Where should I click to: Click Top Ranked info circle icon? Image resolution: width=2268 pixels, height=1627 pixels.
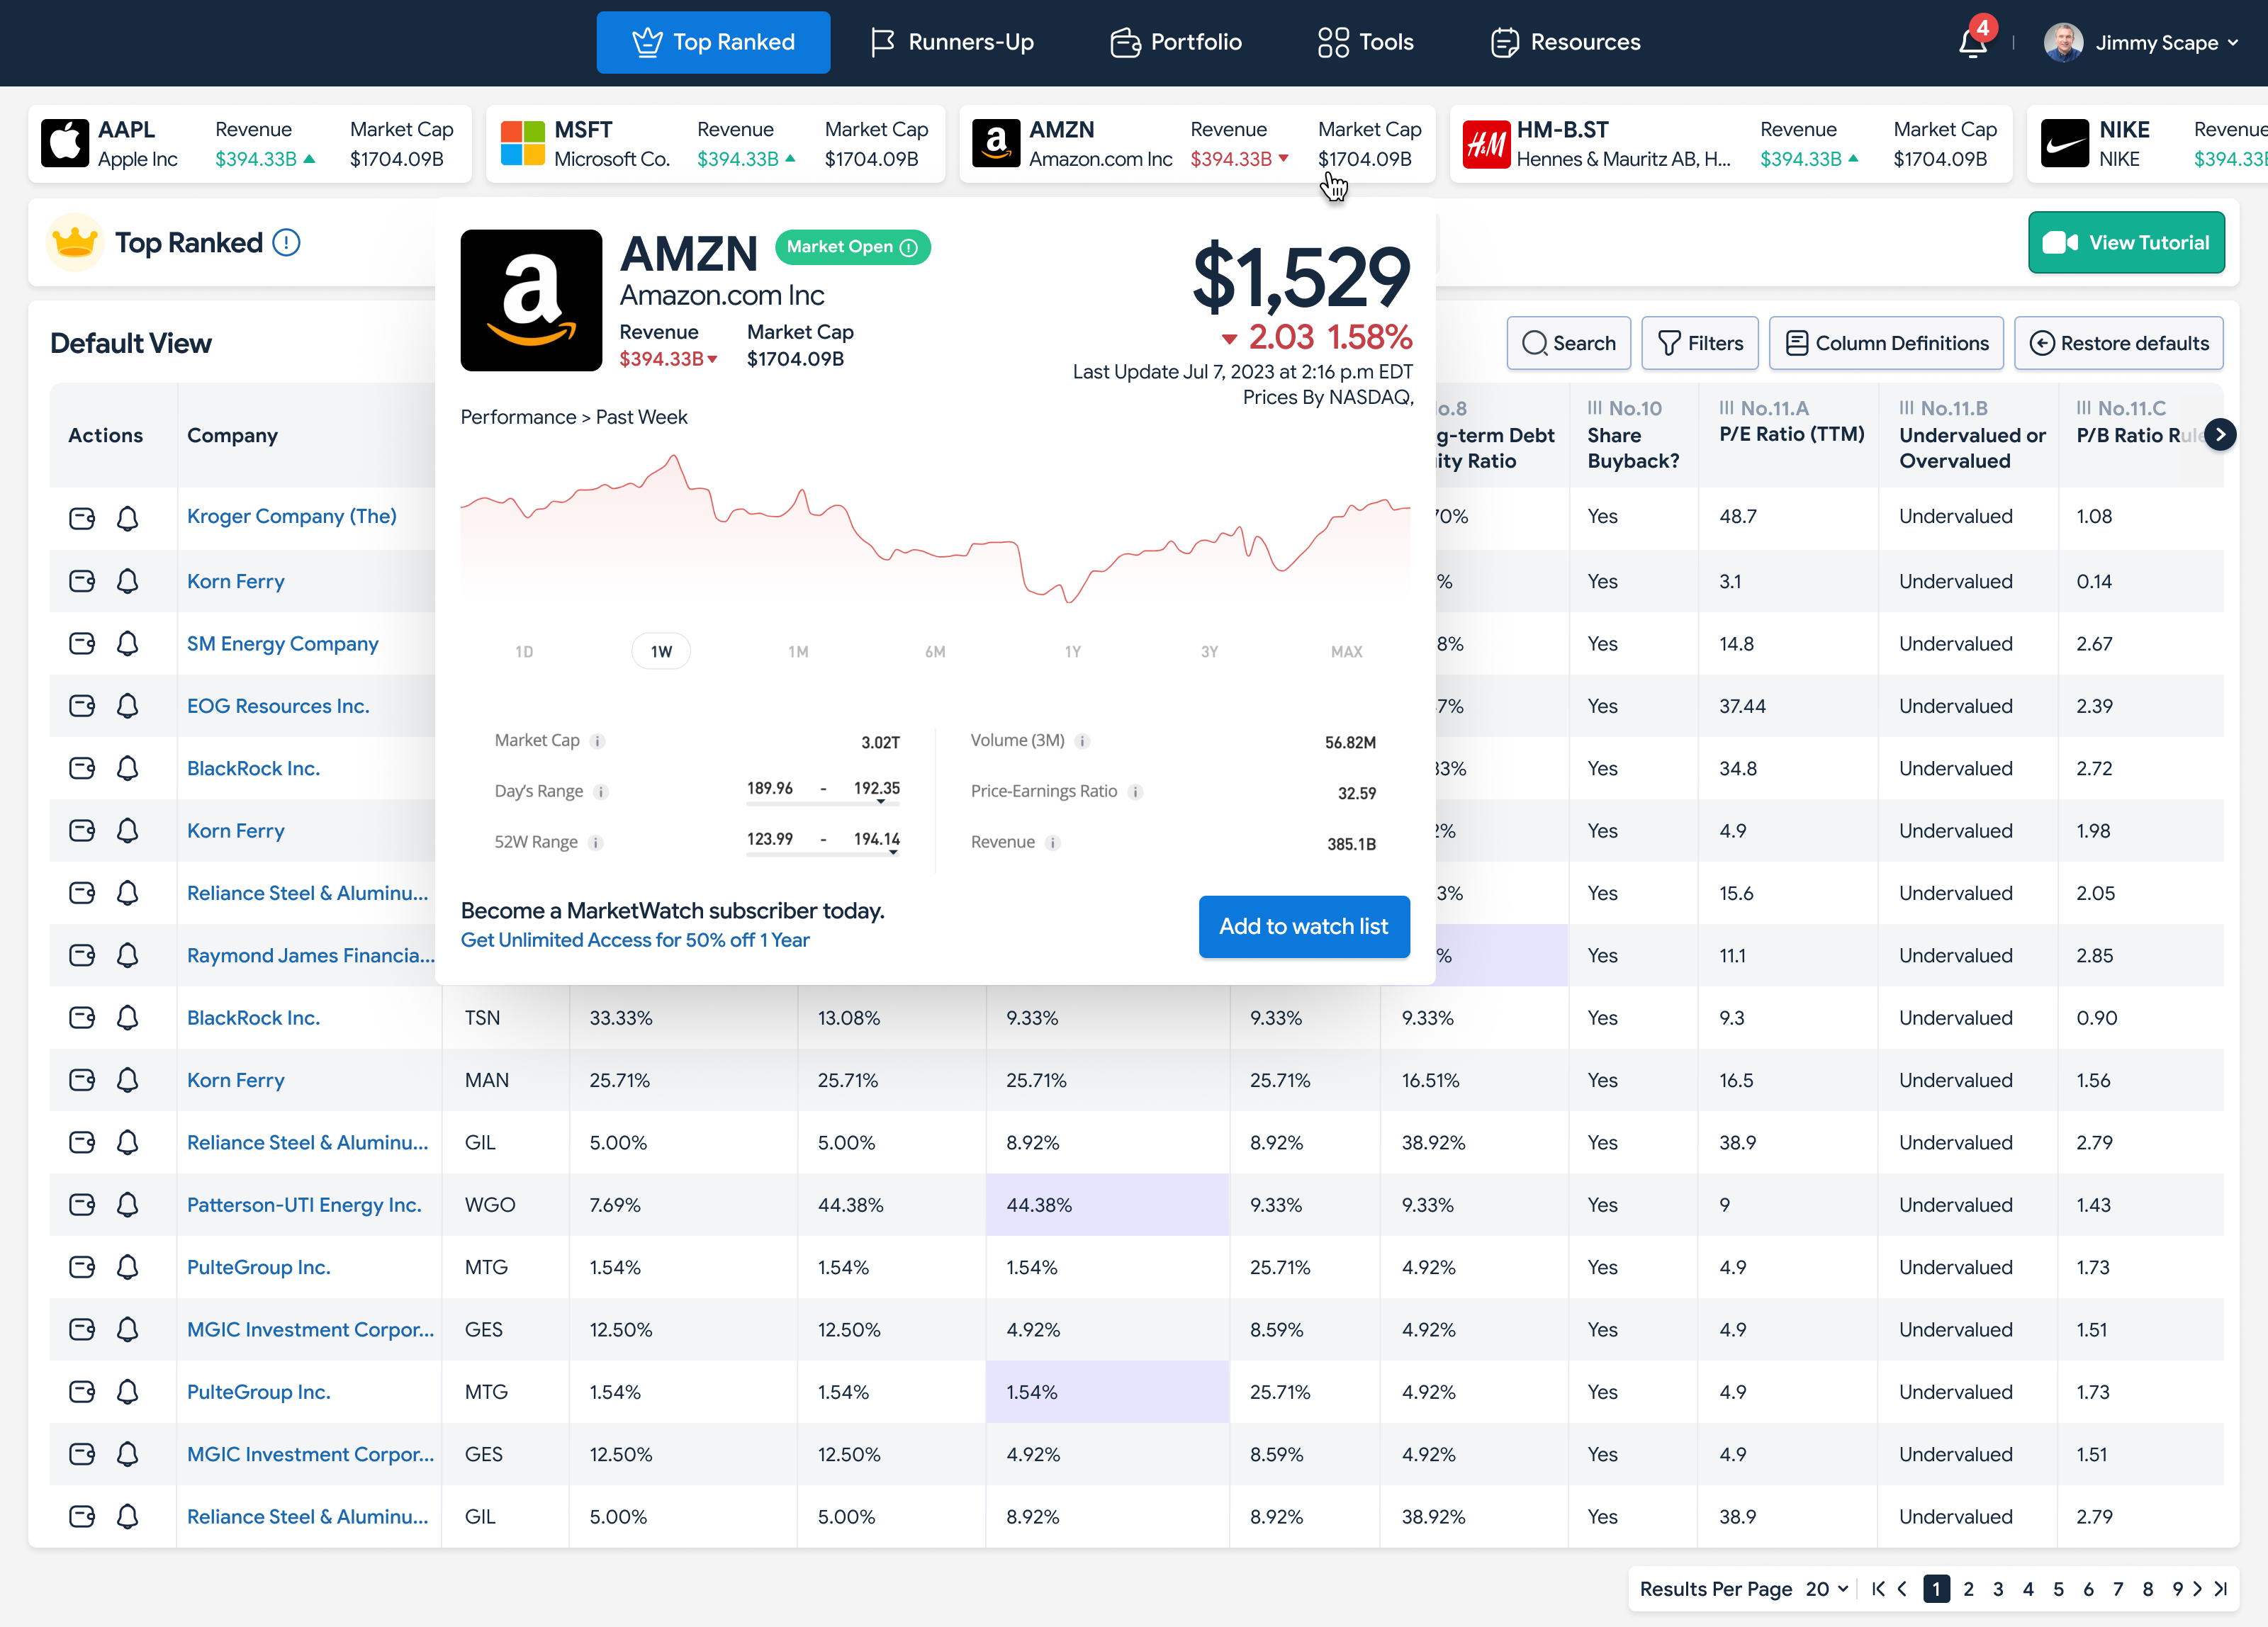(286, 243)
